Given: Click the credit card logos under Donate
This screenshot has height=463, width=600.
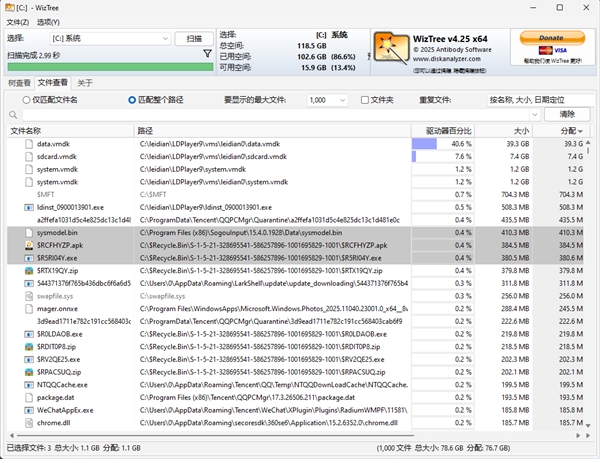Looking at the screenshot, I should pyautogui.click(x=553, y=50).
